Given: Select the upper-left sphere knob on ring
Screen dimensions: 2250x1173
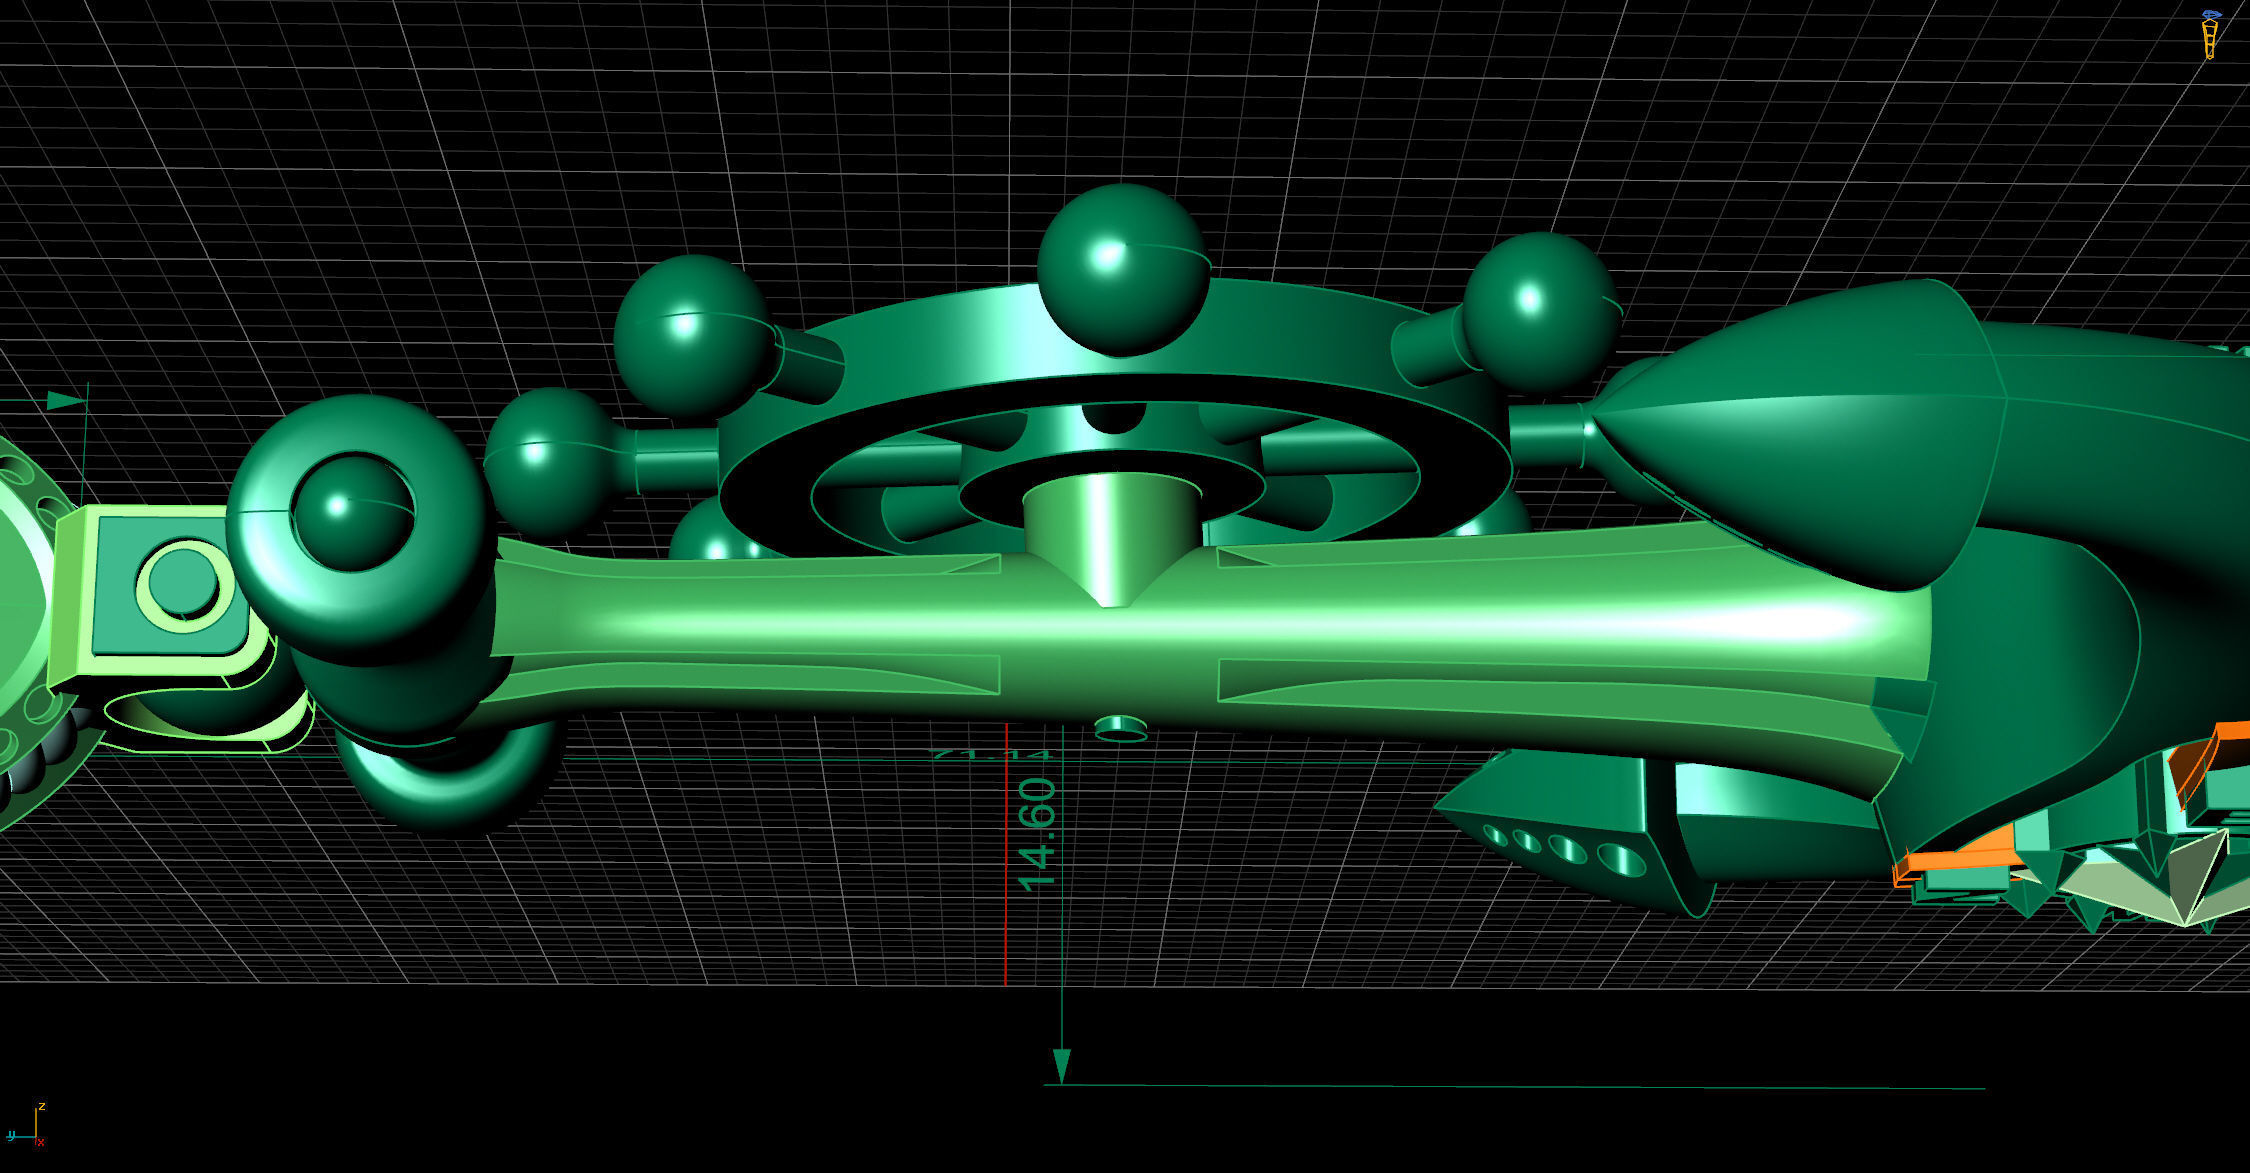Looking at the screenshot, I should tap(690, 335).
